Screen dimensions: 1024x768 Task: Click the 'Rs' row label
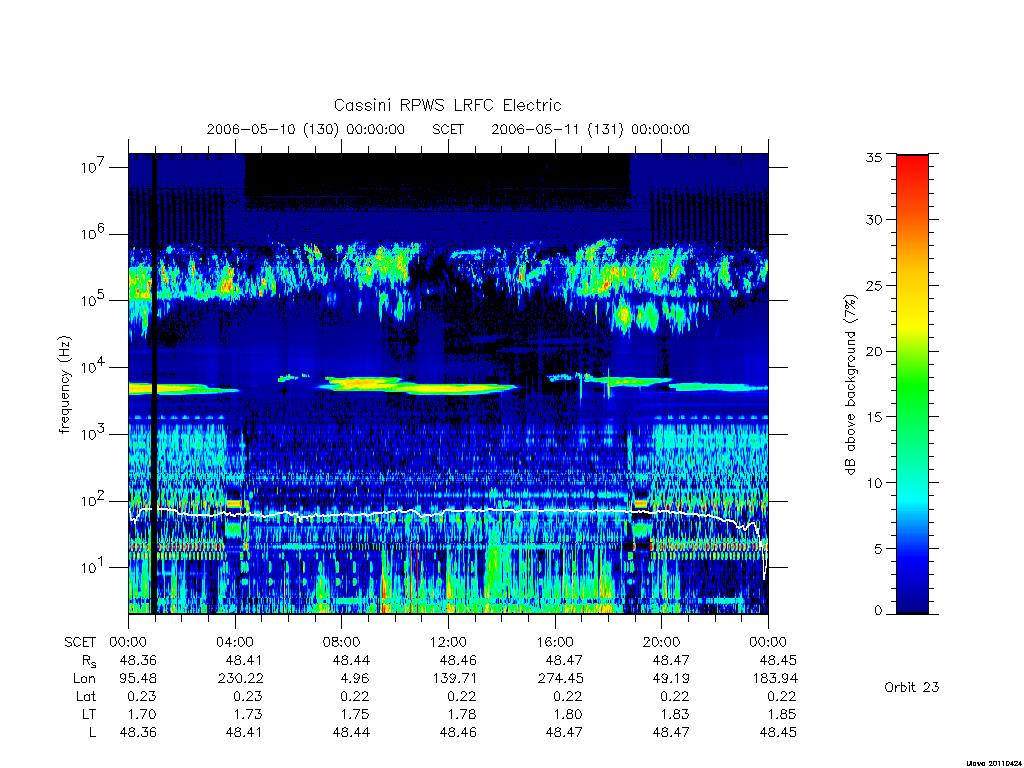88,660
